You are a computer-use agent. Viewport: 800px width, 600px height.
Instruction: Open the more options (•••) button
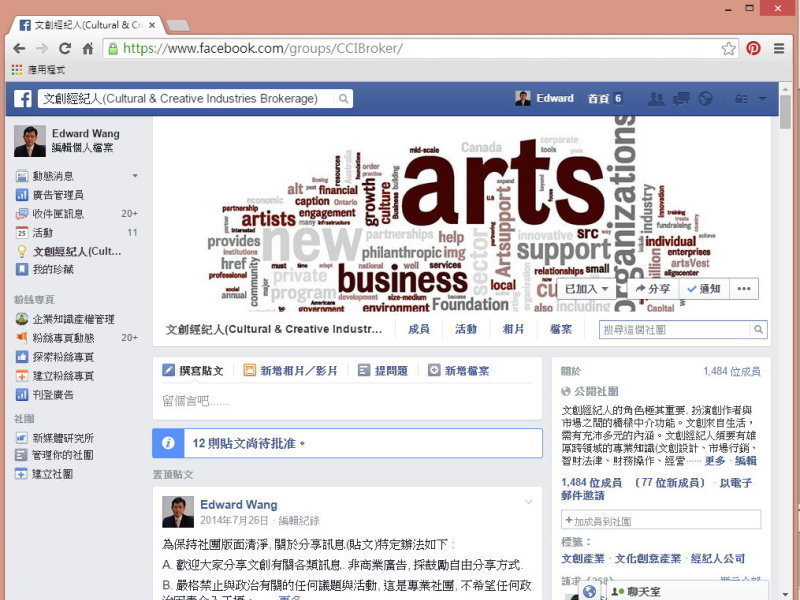(743, 288)
